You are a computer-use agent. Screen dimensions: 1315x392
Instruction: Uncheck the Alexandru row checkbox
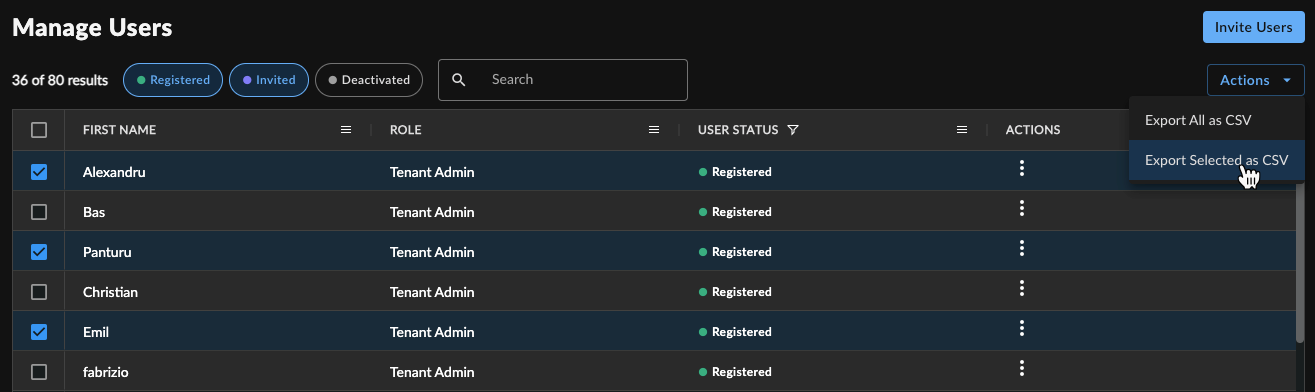click(x=39, y=172)
